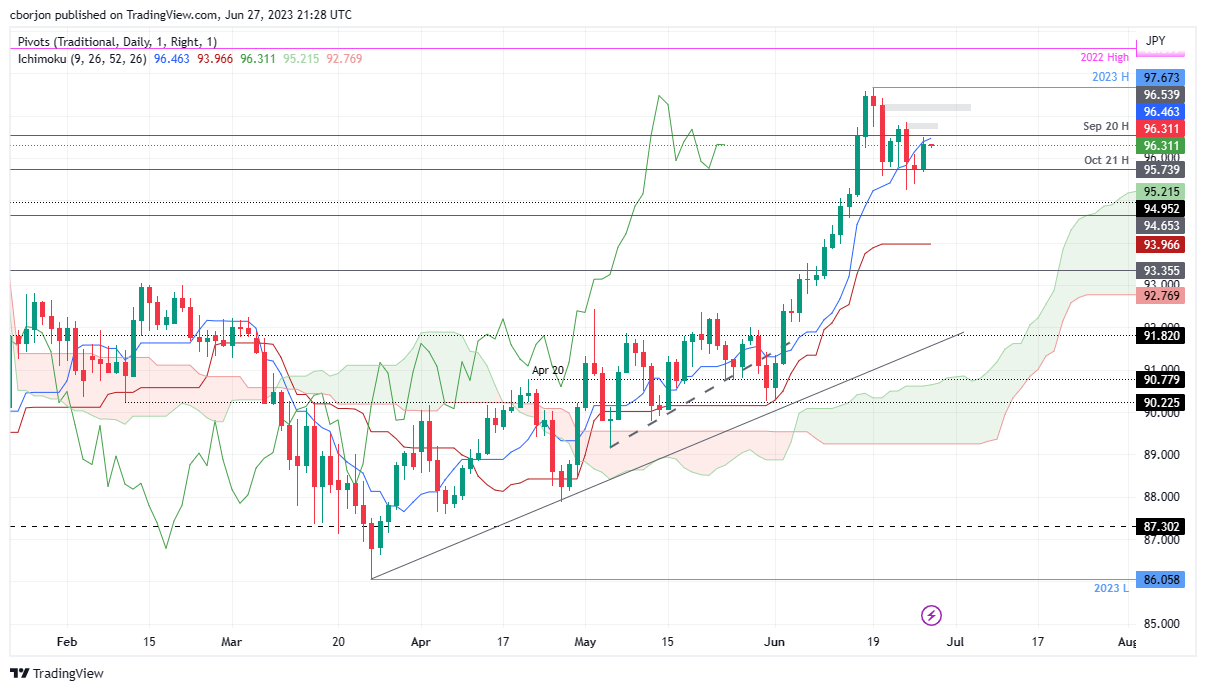Click the 2023 L label near 86.058
1206x691 pixels.
click(1110, 588)
